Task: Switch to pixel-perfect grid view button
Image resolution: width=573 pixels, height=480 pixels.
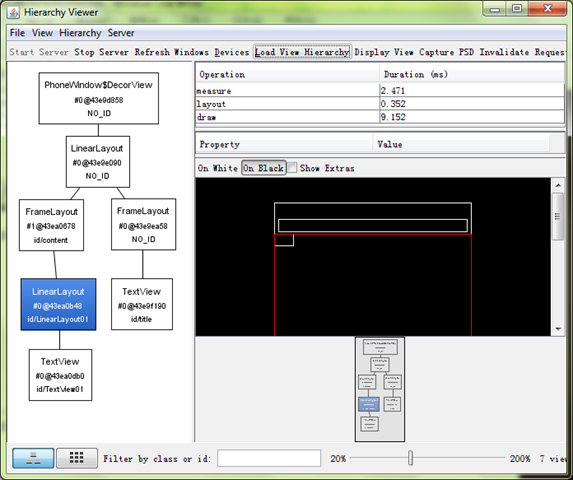Action: point(77,458)
